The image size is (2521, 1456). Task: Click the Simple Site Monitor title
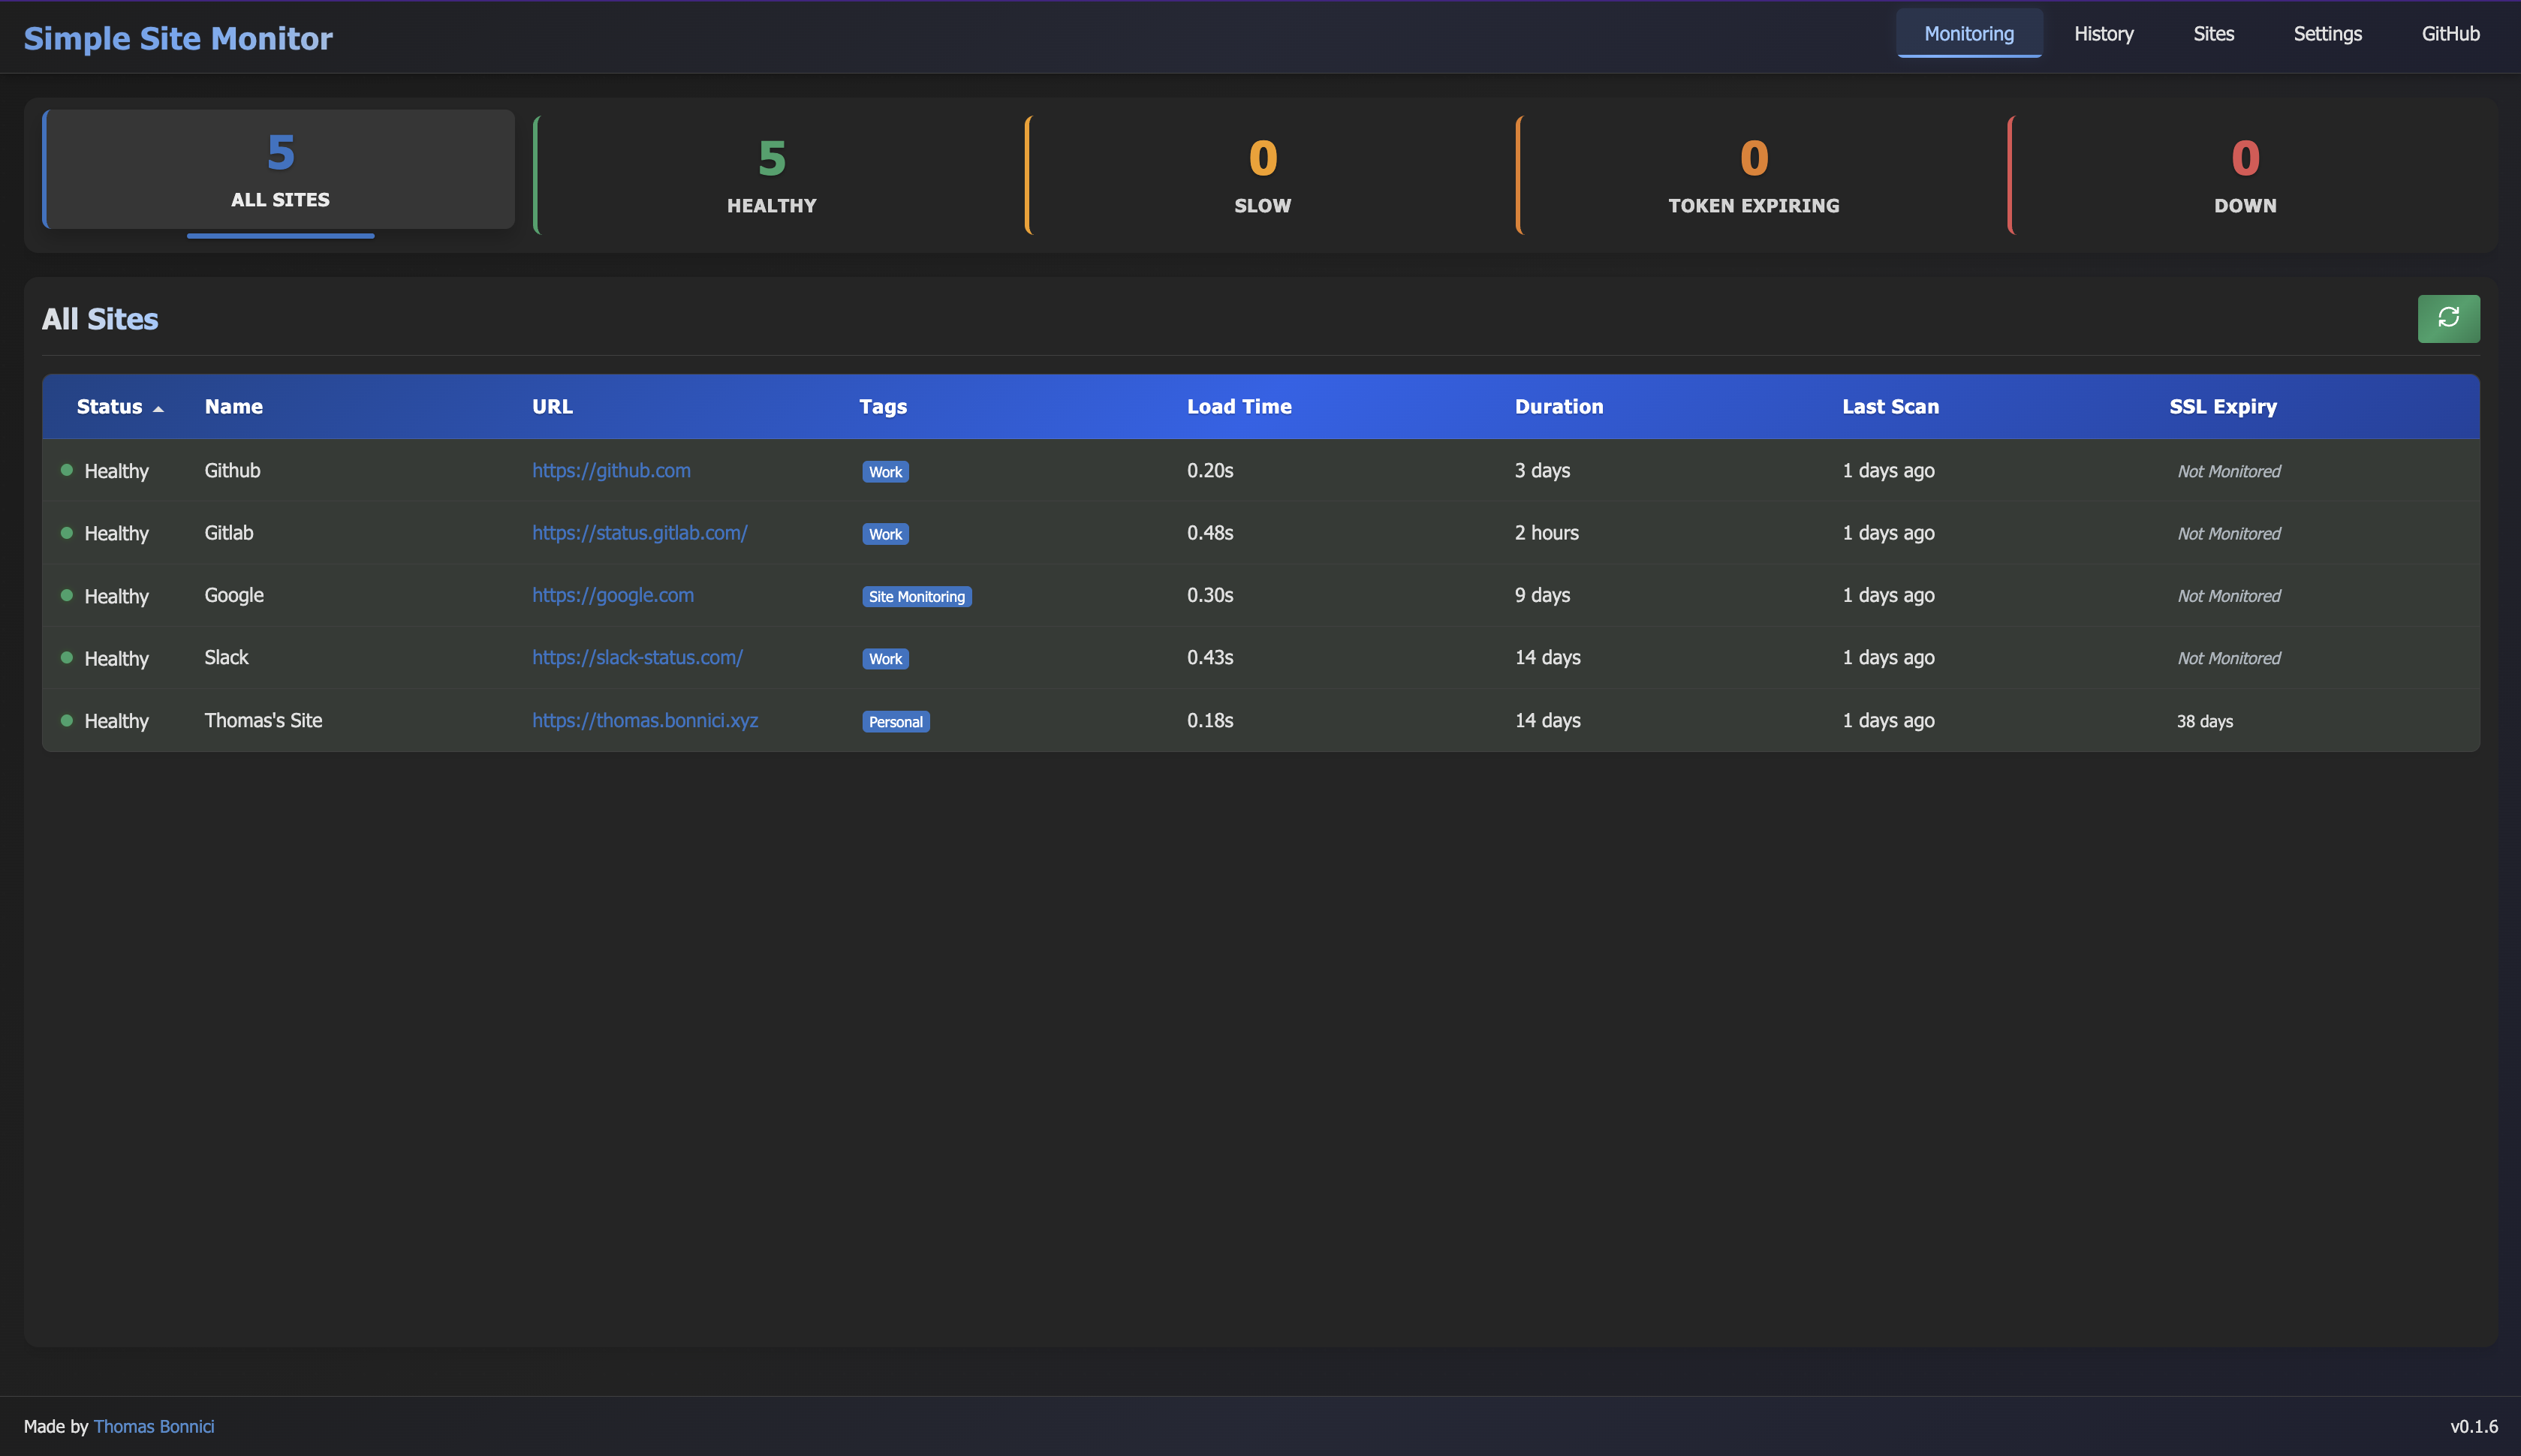178,38
